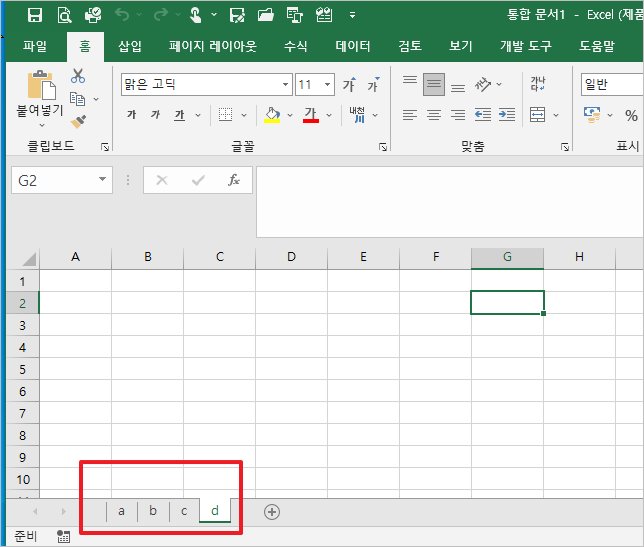
Task: Expand the font size dropdown showing 11
Action: 330,85
